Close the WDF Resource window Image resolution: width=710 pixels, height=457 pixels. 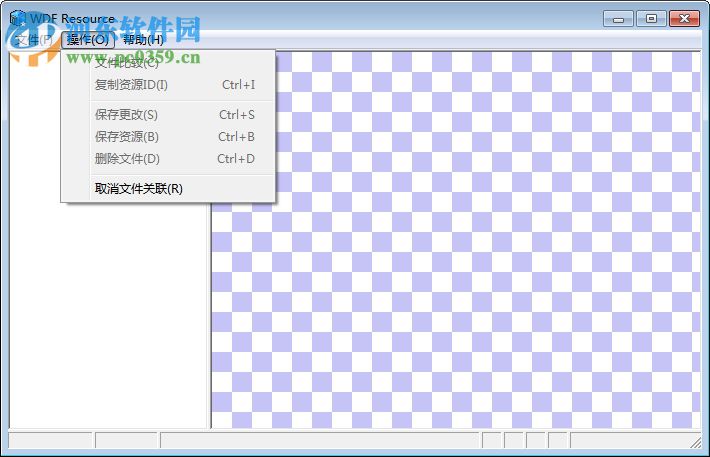[684, 19]
